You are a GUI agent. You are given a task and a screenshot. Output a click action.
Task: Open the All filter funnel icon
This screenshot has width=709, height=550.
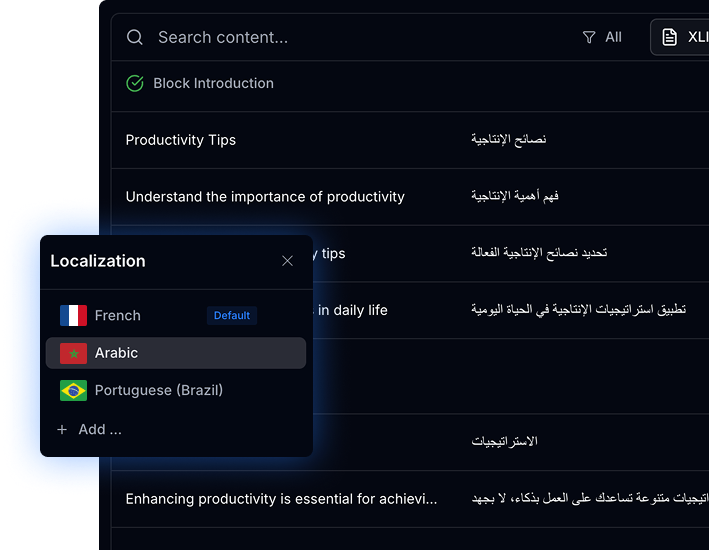click(x=589, y=38)
